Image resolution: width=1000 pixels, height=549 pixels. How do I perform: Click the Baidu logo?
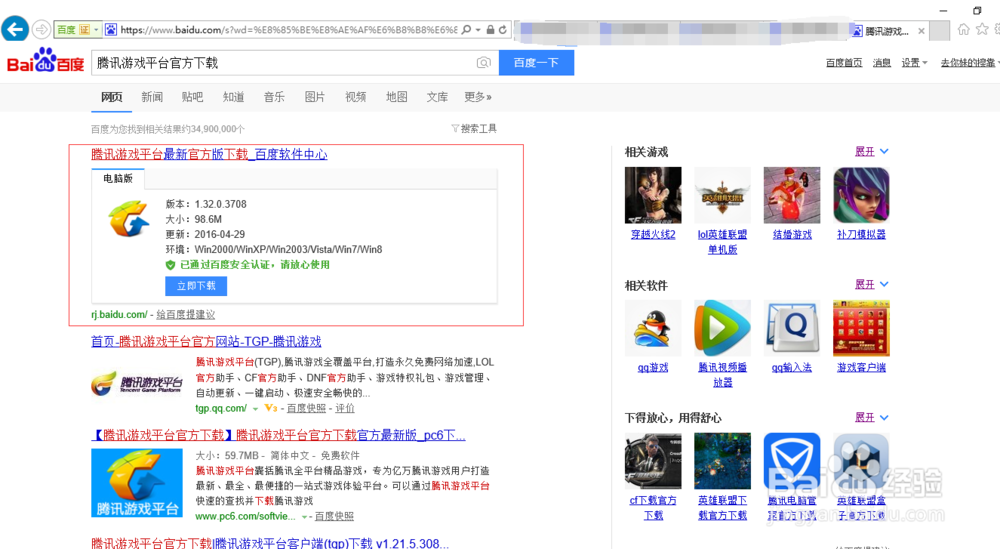45,61
